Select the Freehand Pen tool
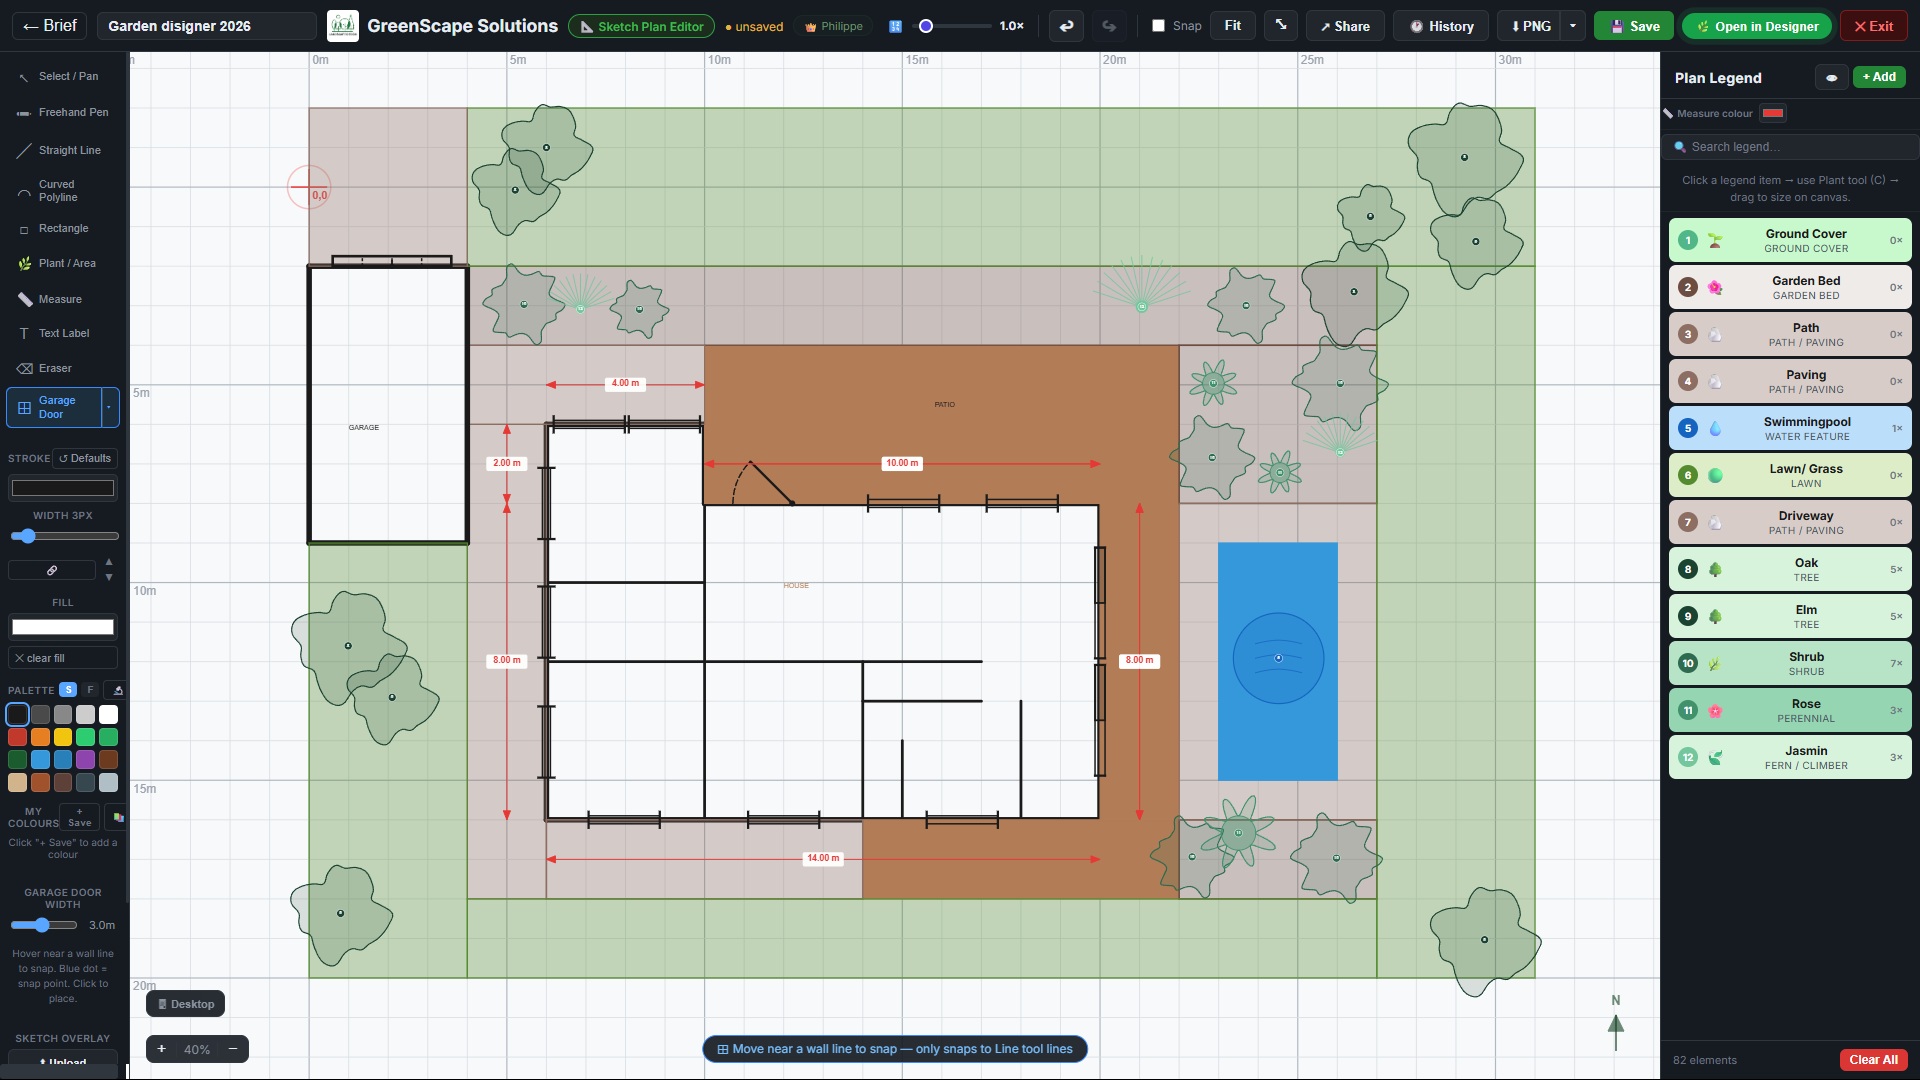This screenshot has width=1920, height=1080. (x=63, y=113)
